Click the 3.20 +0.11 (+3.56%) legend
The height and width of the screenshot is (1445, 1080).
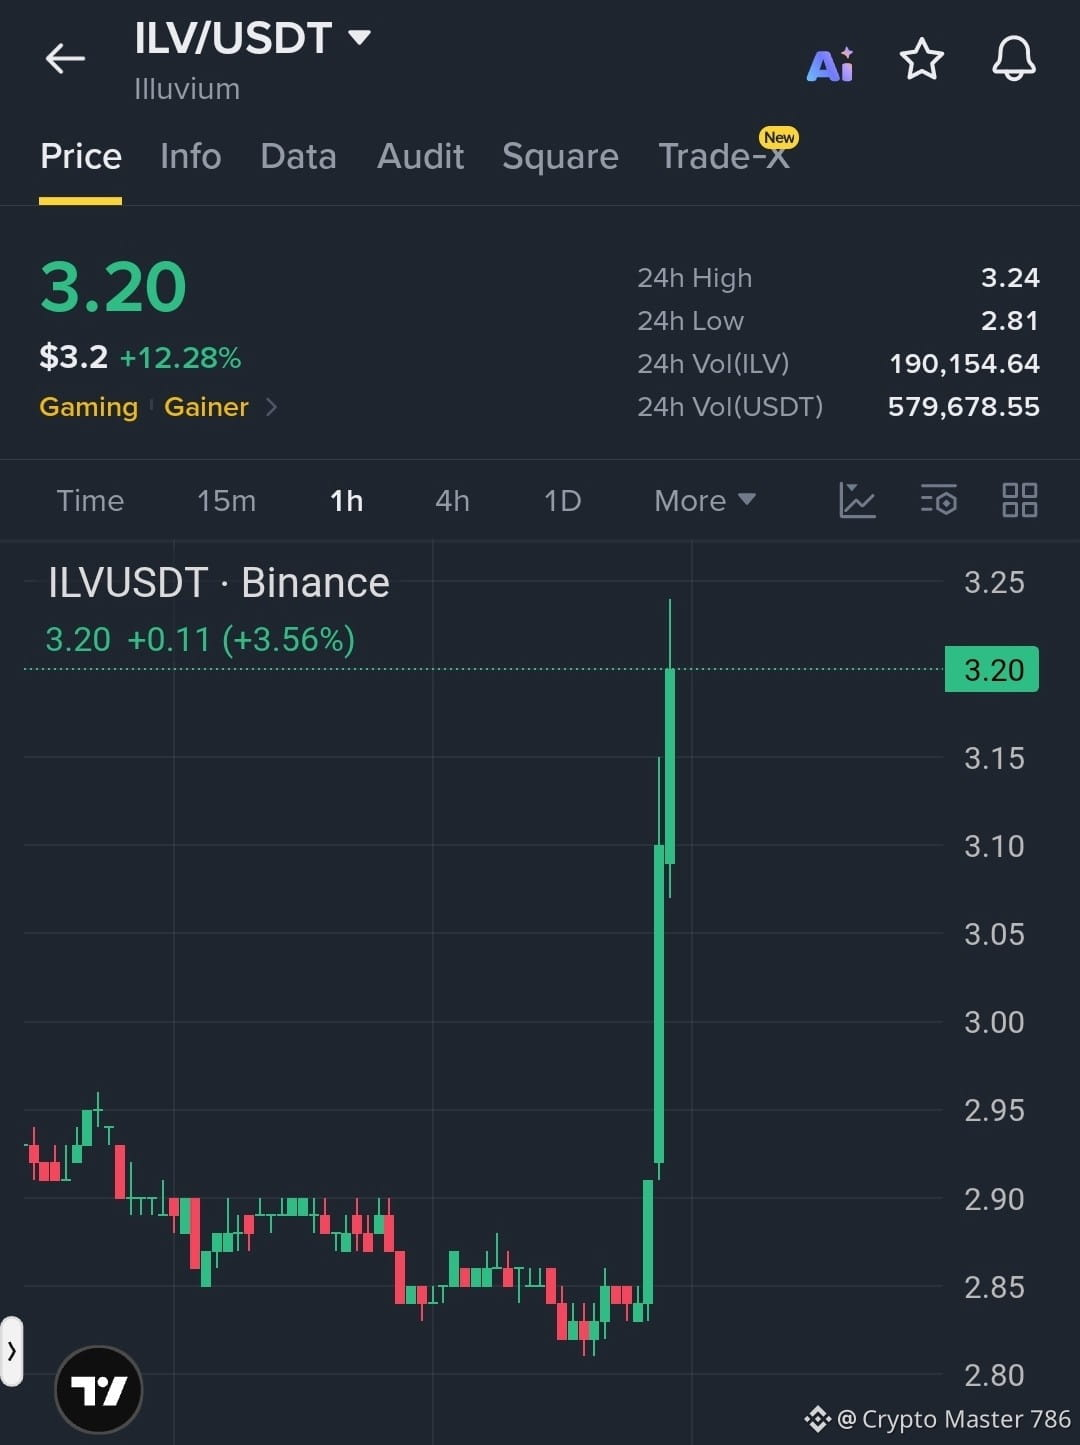[200, 639]
